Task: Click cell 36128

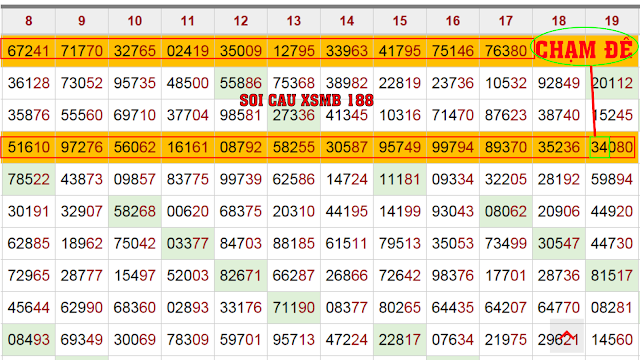Action: [29, 83]
